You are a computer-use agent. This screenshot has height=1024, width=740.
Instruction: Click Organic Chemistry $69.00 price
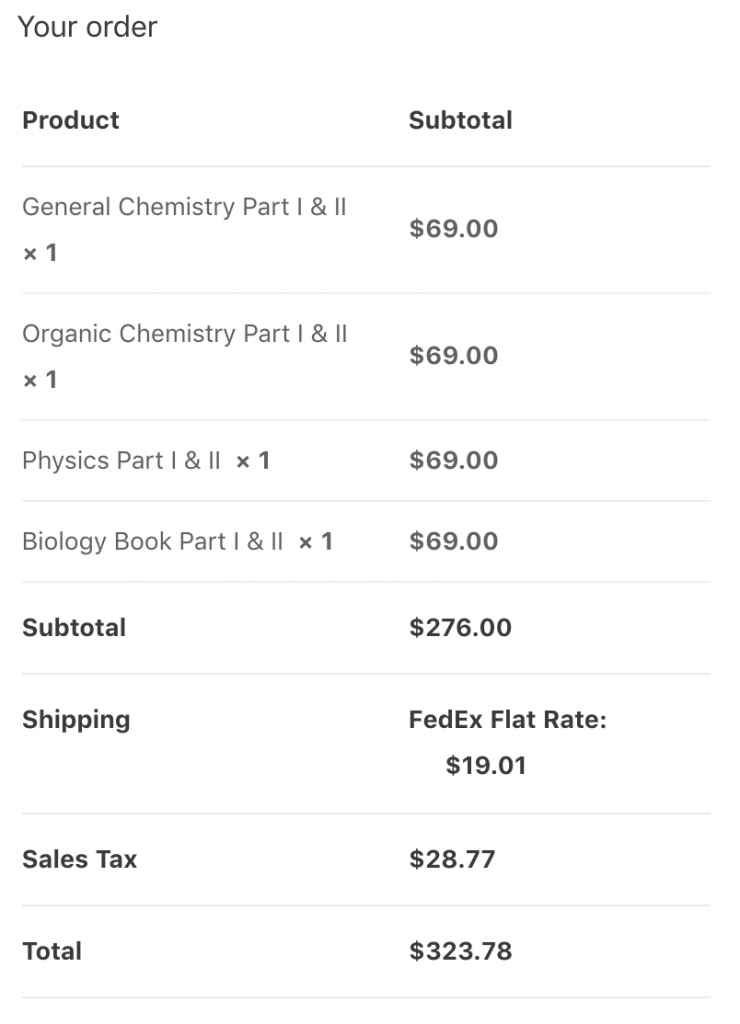pyautogui.click(x=454, y=355)
